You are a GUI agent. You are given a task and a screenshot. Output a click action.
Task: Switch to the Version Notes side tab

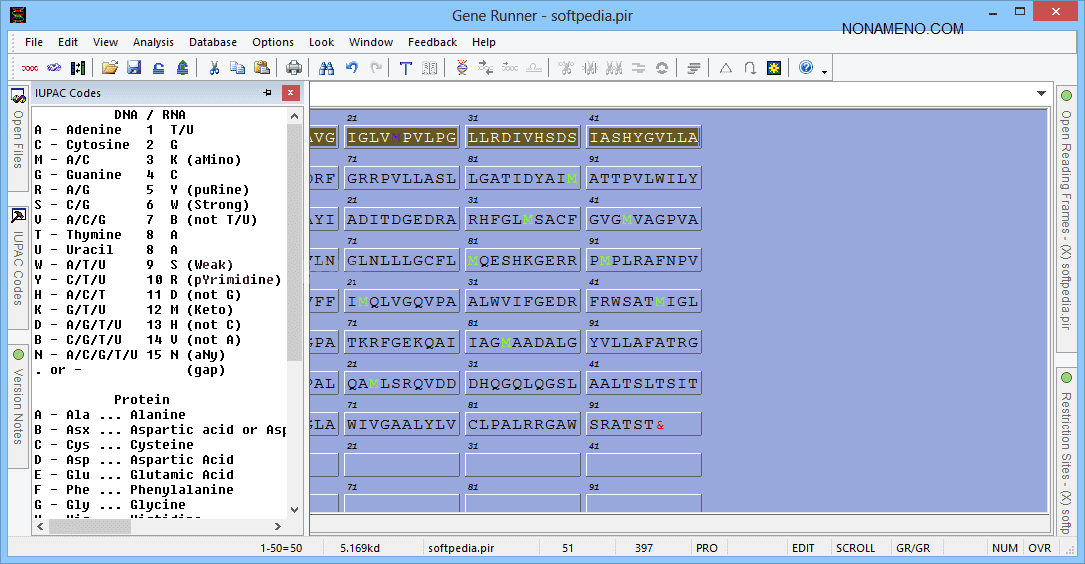18,400
